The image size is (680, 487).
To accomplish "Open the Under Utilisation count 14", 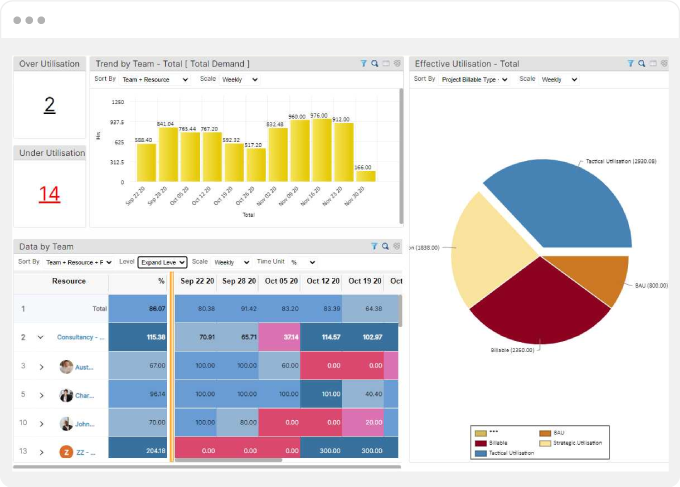I will pos(49,194).
